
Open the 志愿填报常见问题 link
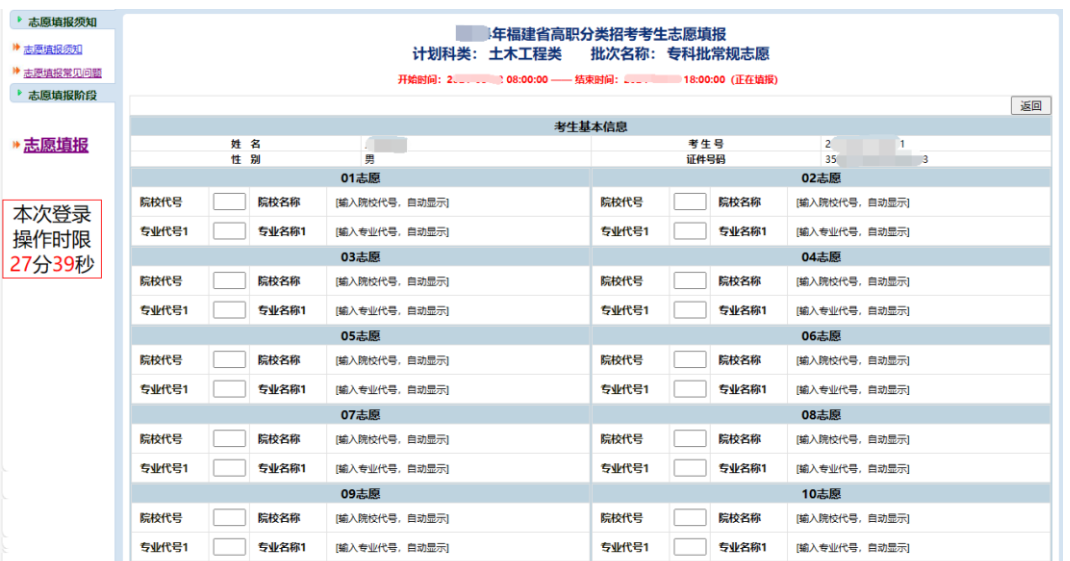coord(62,73)
